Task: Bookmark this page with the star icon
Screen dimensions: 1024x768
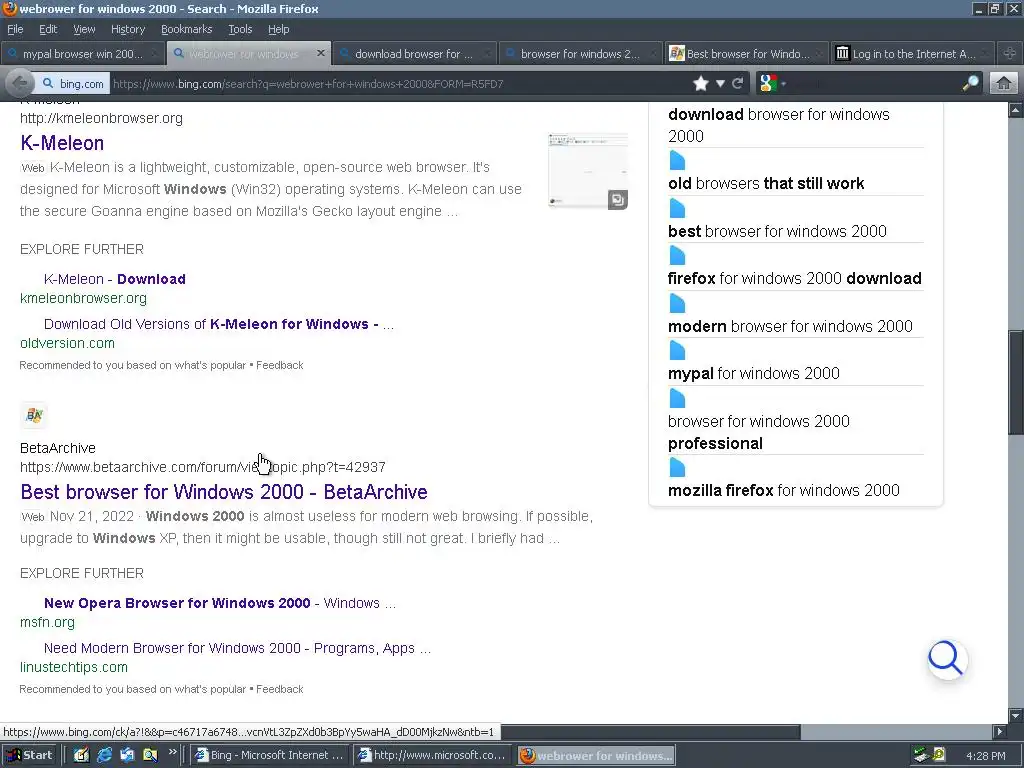Action: click(x=701, y=84)
